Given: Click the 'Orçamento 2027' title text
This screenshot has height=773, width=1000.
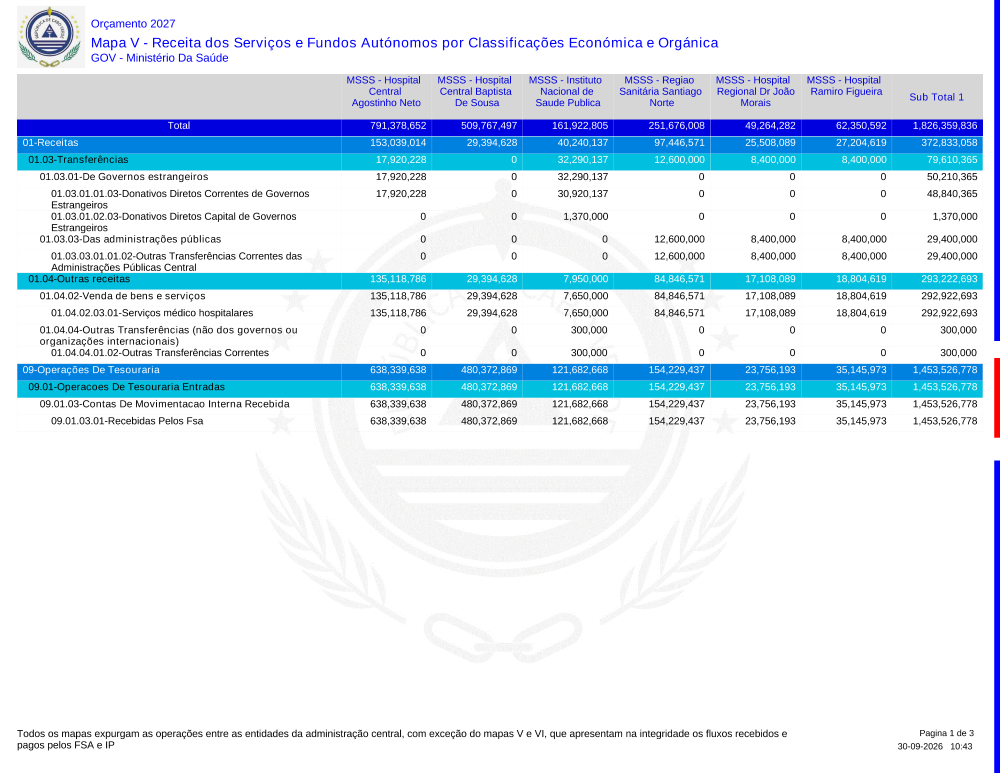Looking at the screenshot, I should [133, 24].
